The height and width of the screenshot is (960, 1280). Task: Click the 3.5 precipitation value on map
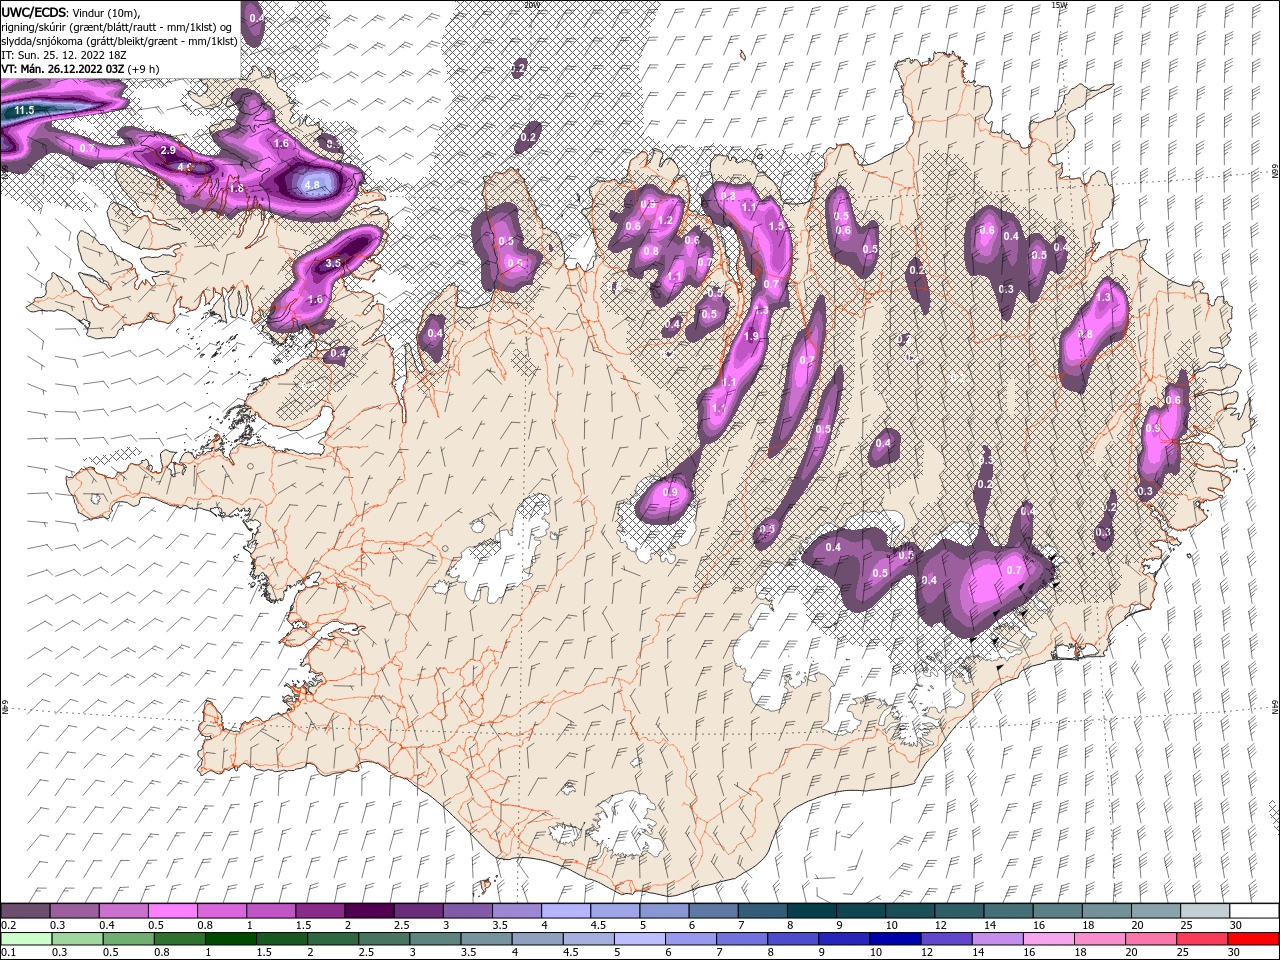(334, 264)
